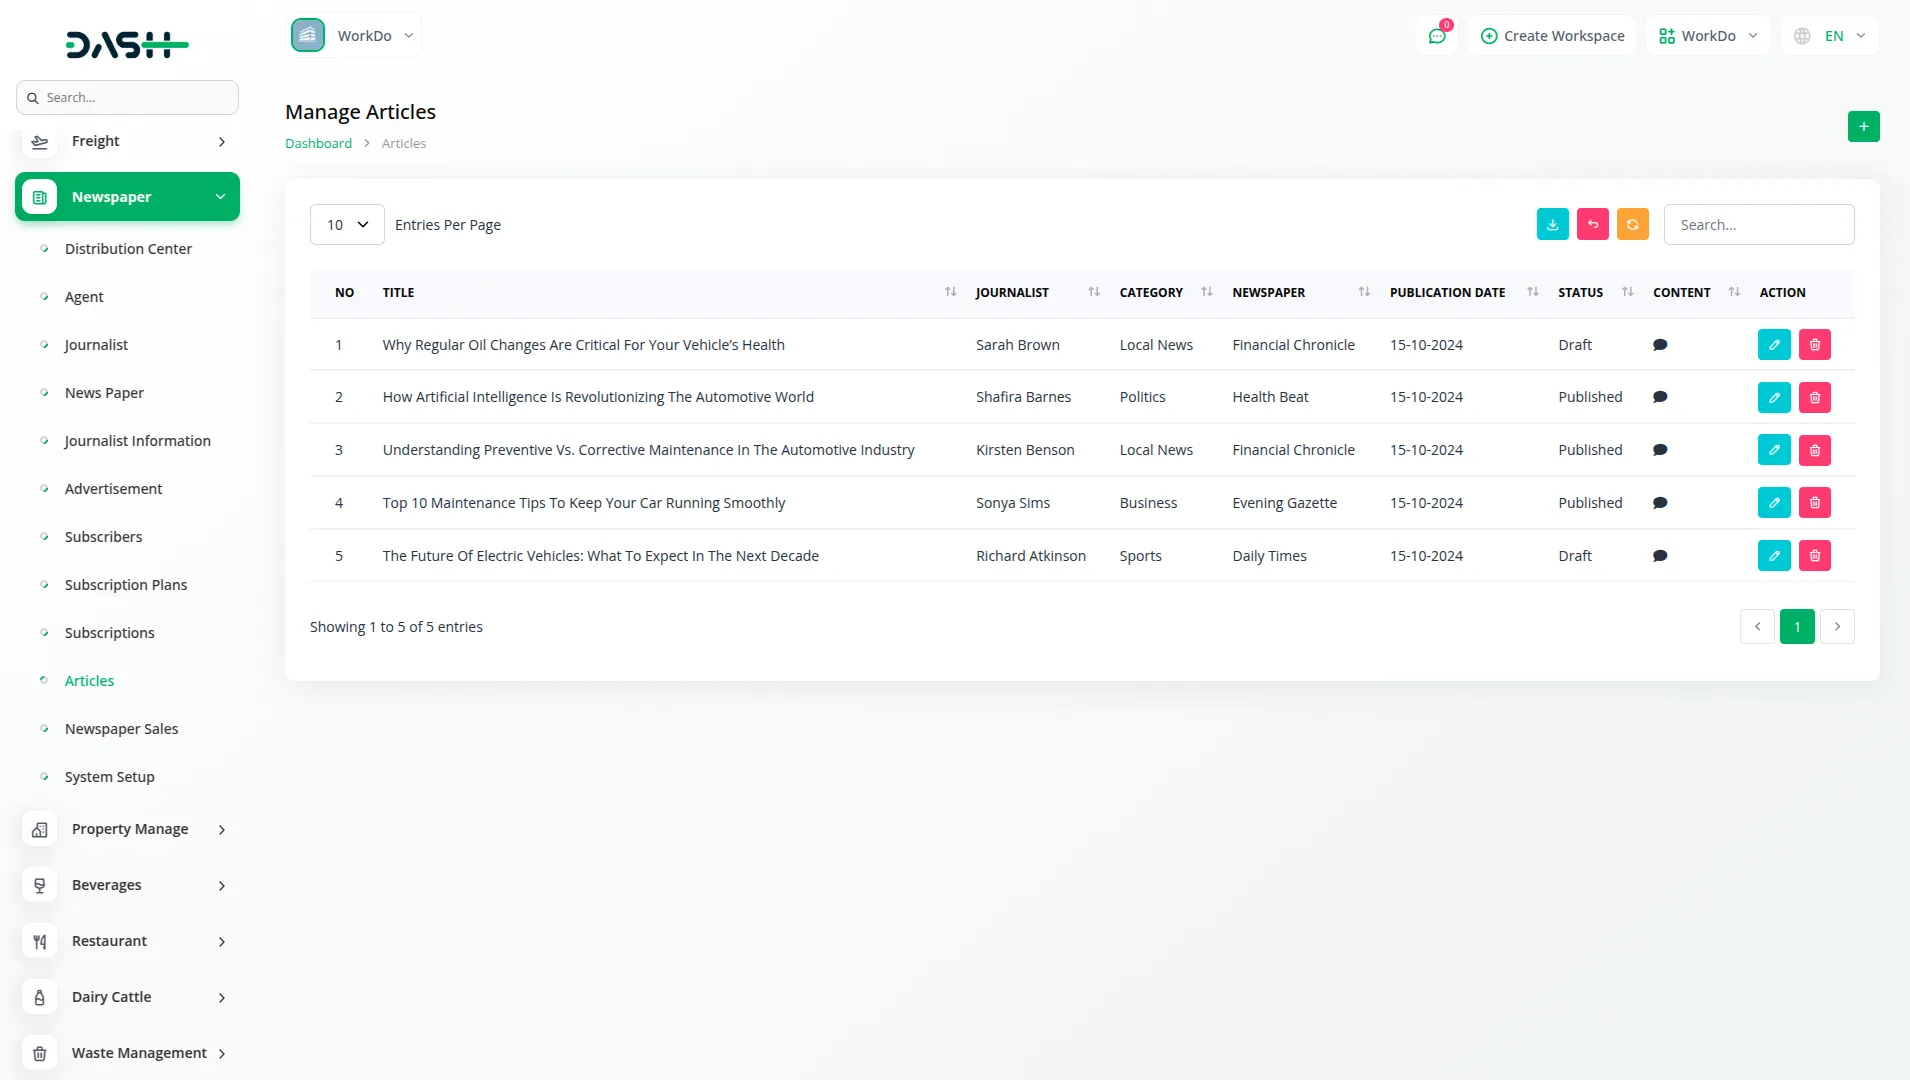The width and height of the screenshot is (1910, 1080).
Task: Sort the table by Journalist column
Action: click(x=1094, y=292)
